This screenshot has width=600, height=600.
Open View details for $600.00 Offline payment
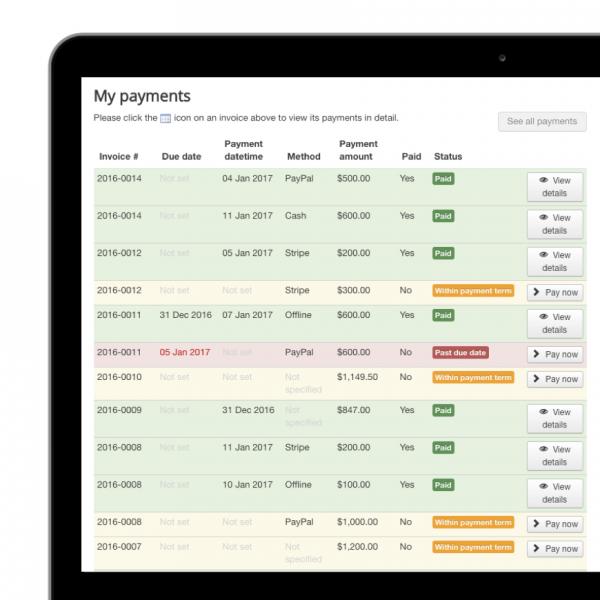555,324
